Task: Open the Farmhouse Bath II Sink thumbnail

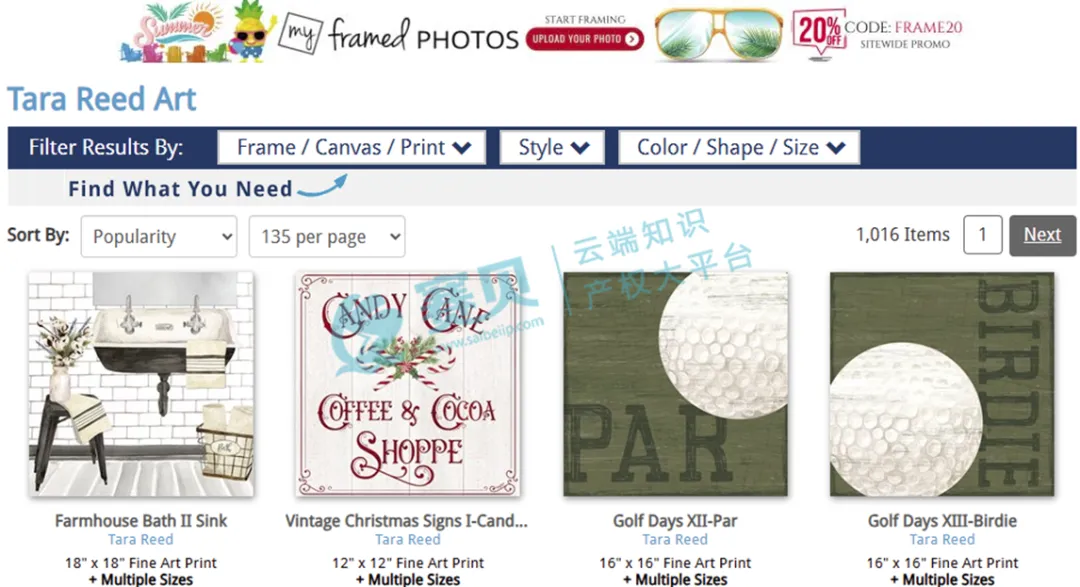Action: click(x=141, y=384)
